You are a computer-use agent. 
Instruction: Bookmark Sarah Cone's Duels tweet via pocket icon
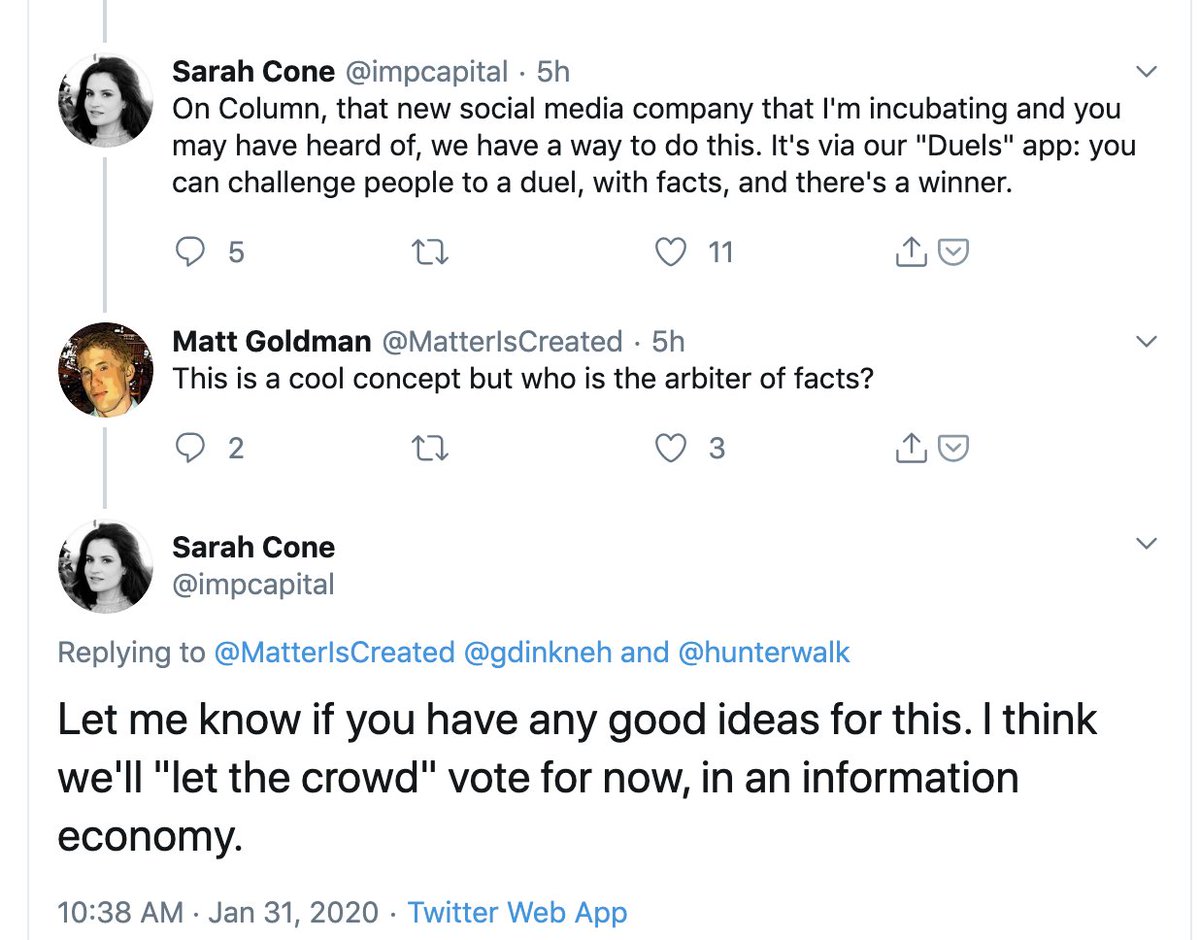(956, 253)
